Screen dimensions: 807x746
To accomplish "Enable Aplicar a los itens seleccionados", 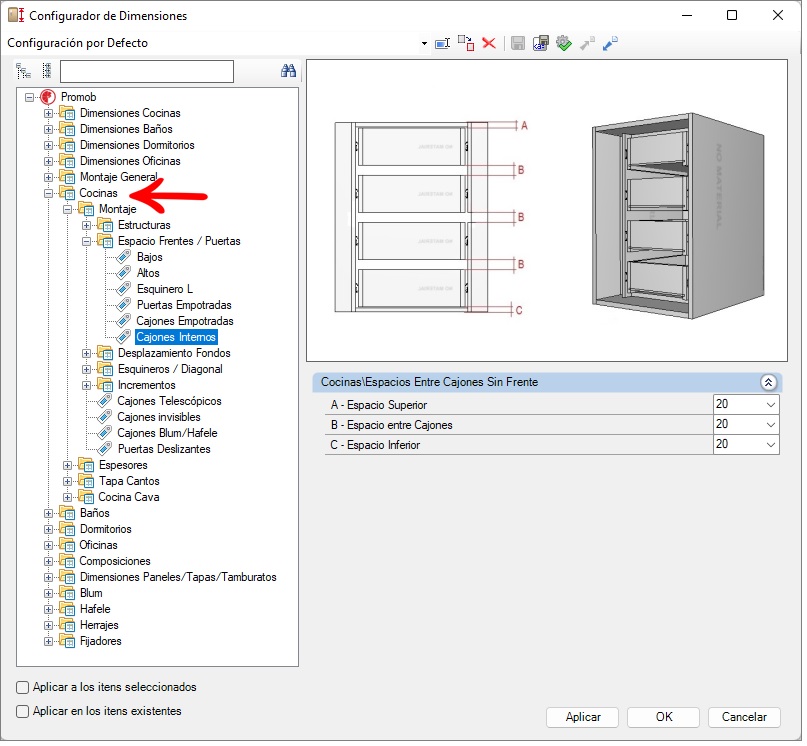I will click(23, 688).
